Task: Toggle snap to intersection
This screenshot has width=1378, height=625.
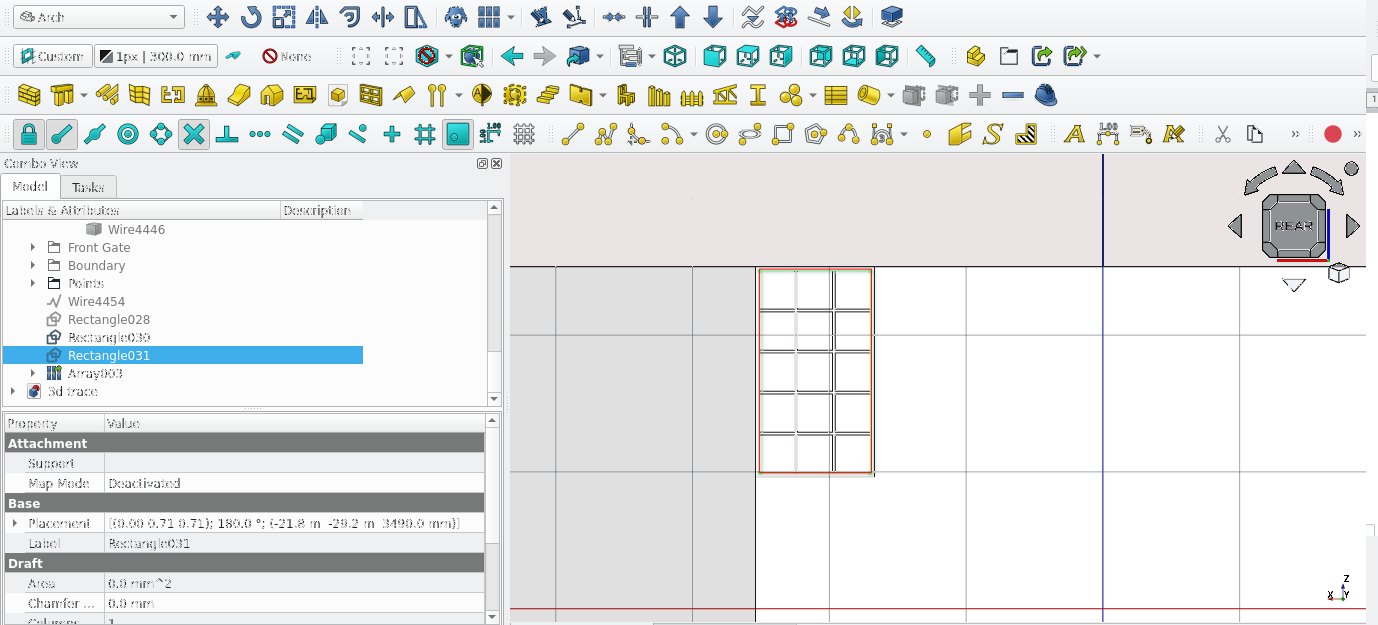Action: [x=194, y=134]
